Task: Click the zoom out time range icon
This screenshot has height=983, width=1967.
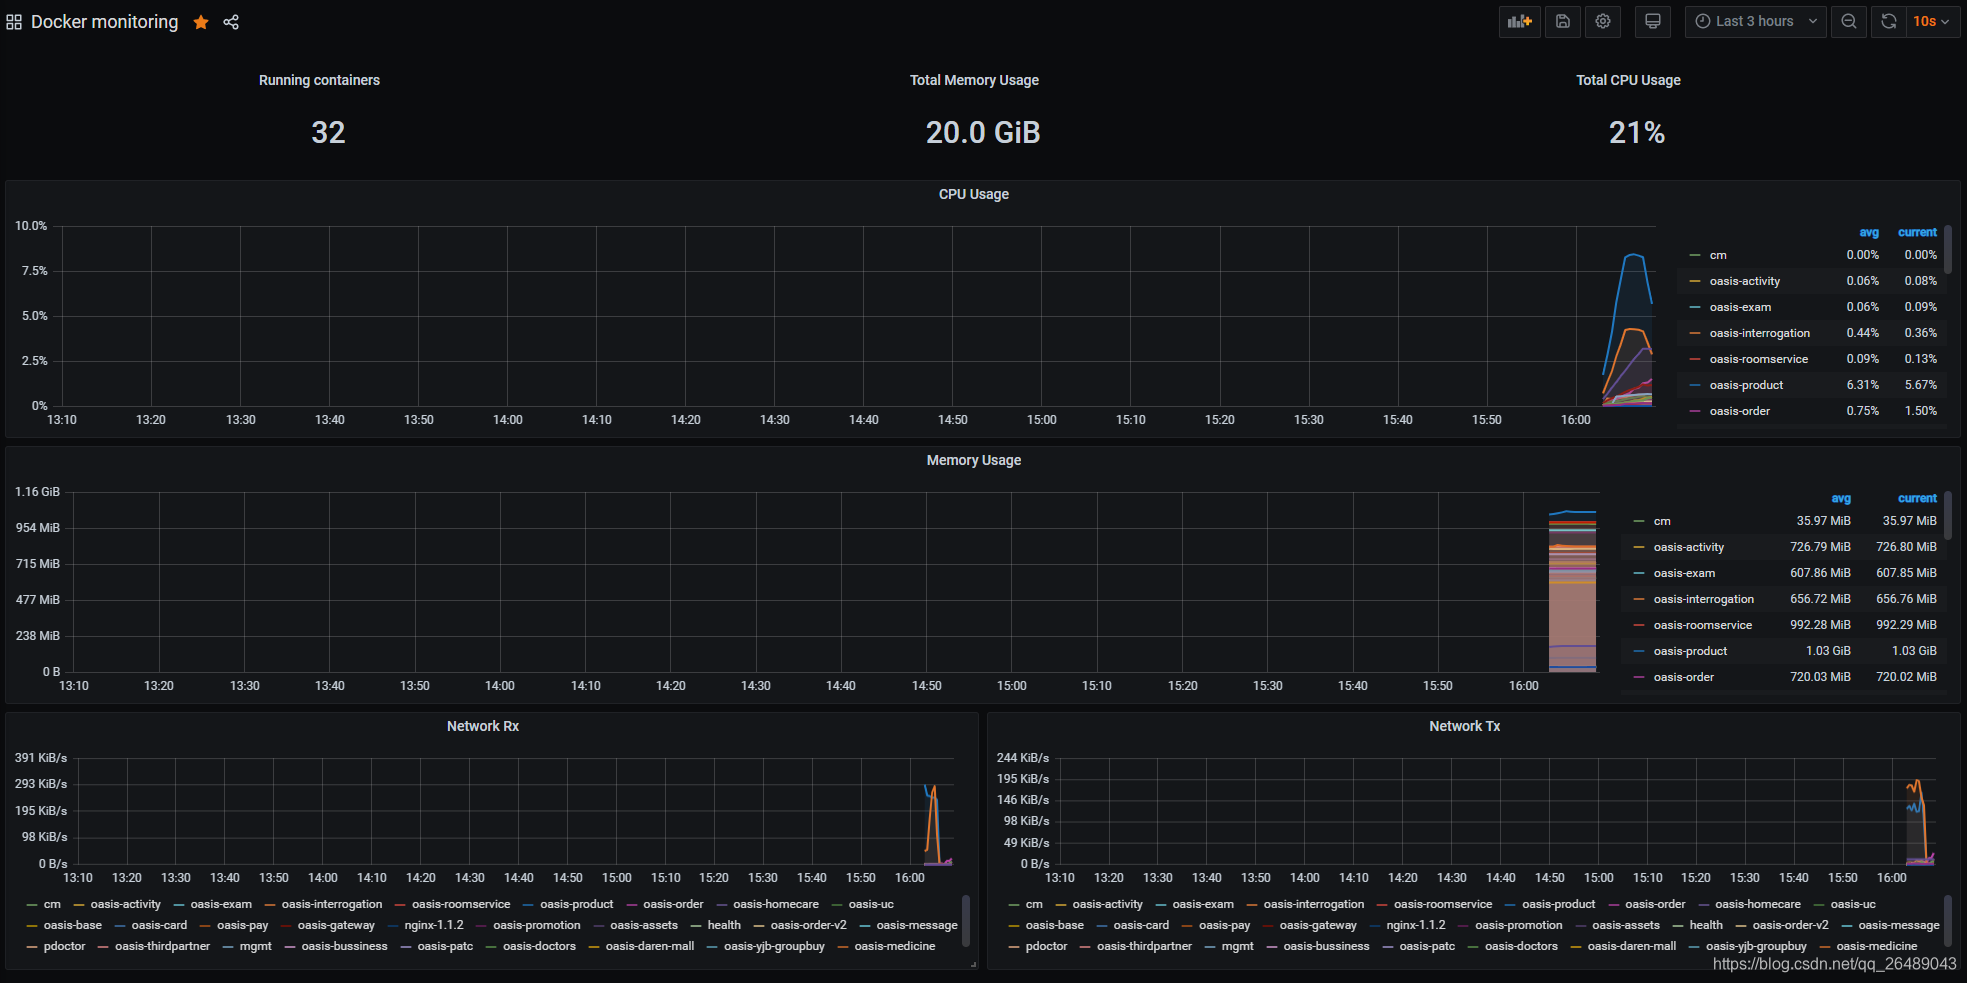Action: click(x=1849, y=21)
